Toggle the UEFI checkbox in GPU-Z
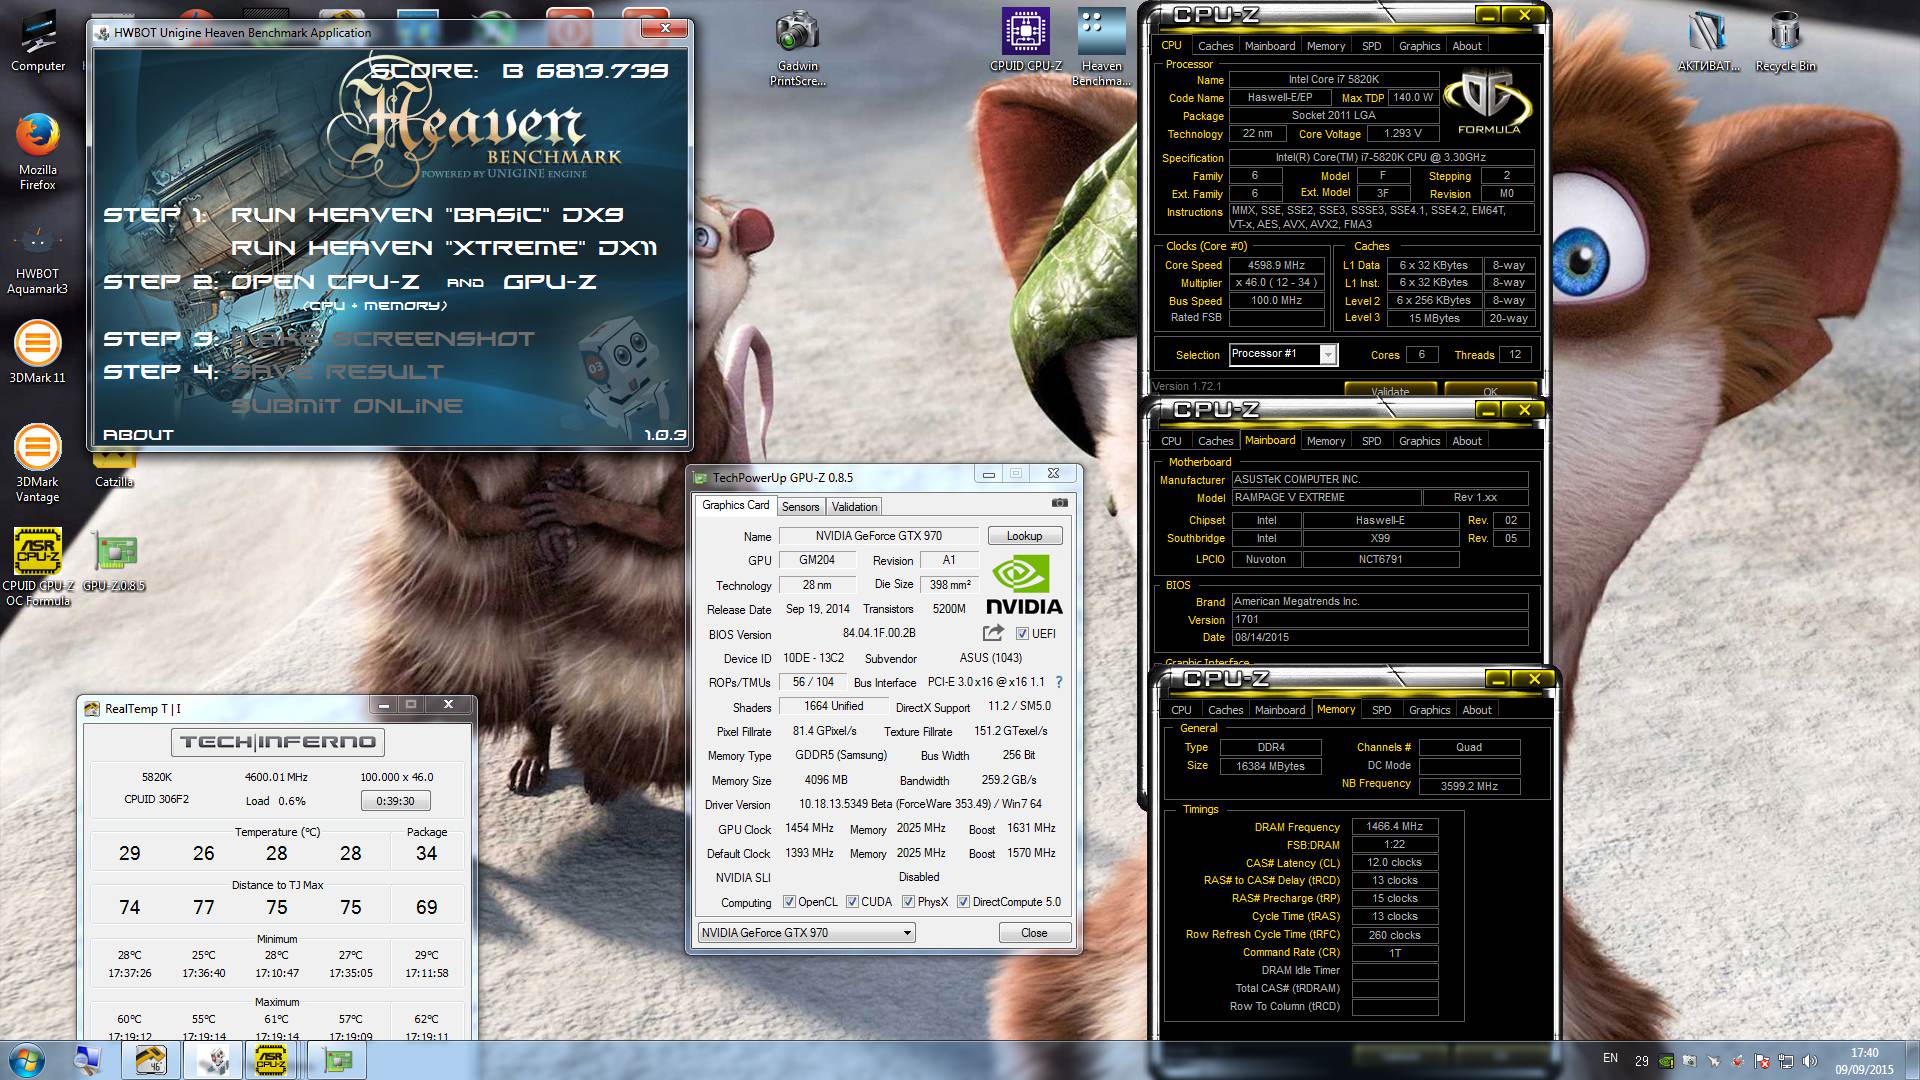1920x1080 pixels. point(1022,633)
